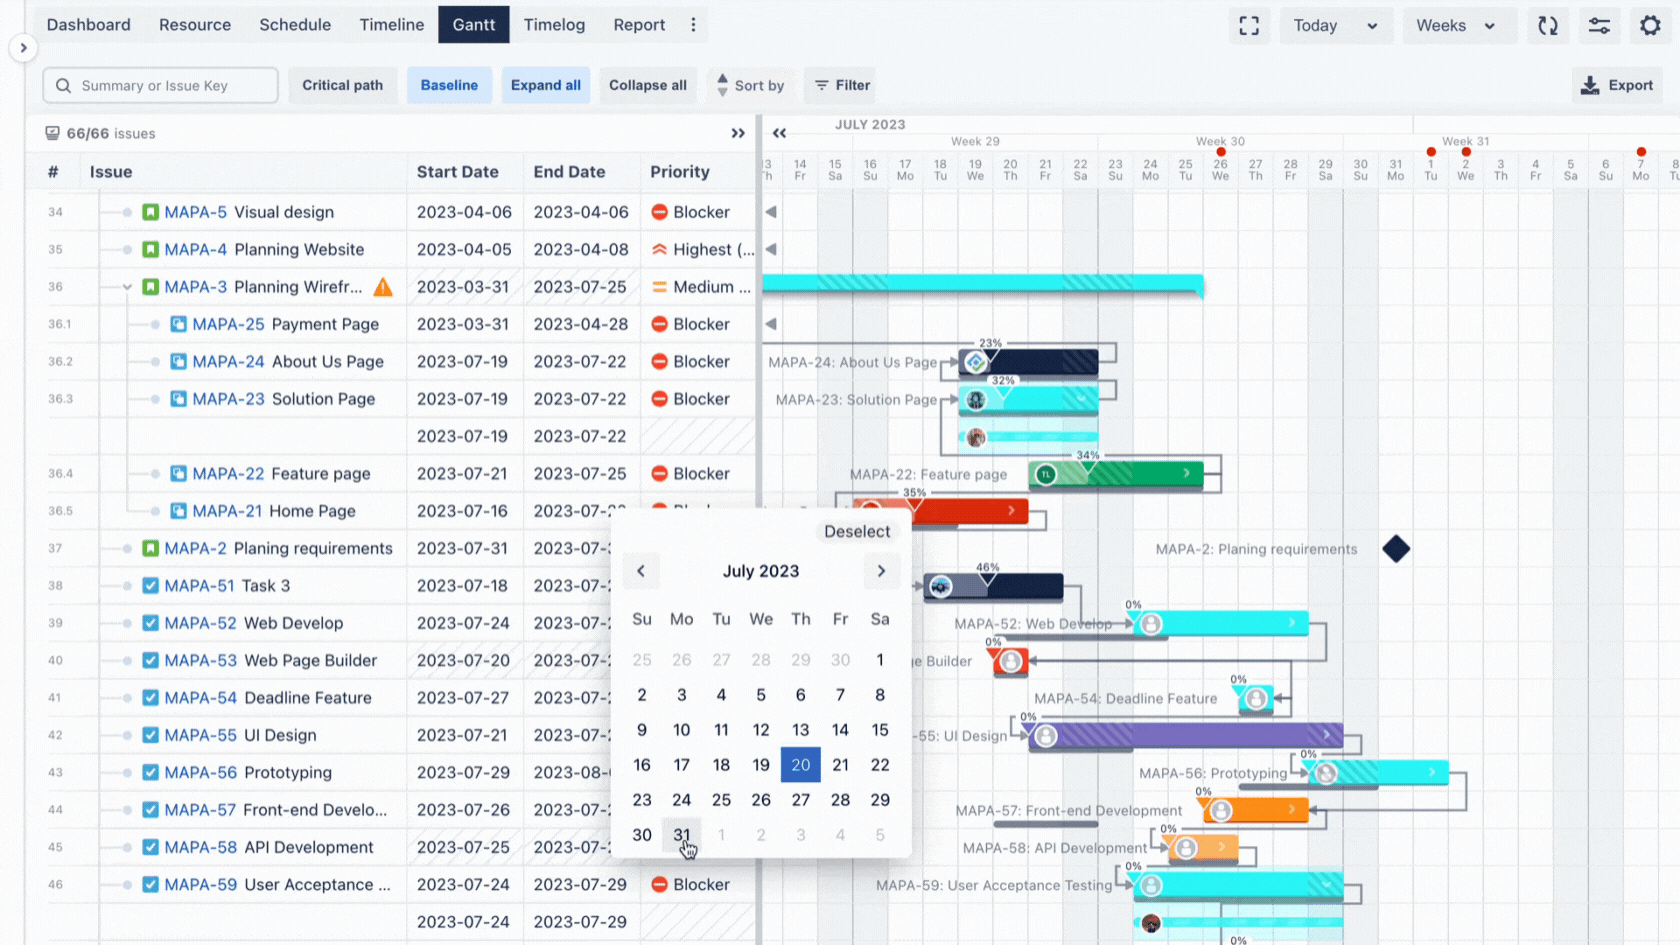Switch to the Timeline tab
This screenshot has width=1680, height=945.
point(392,25)
